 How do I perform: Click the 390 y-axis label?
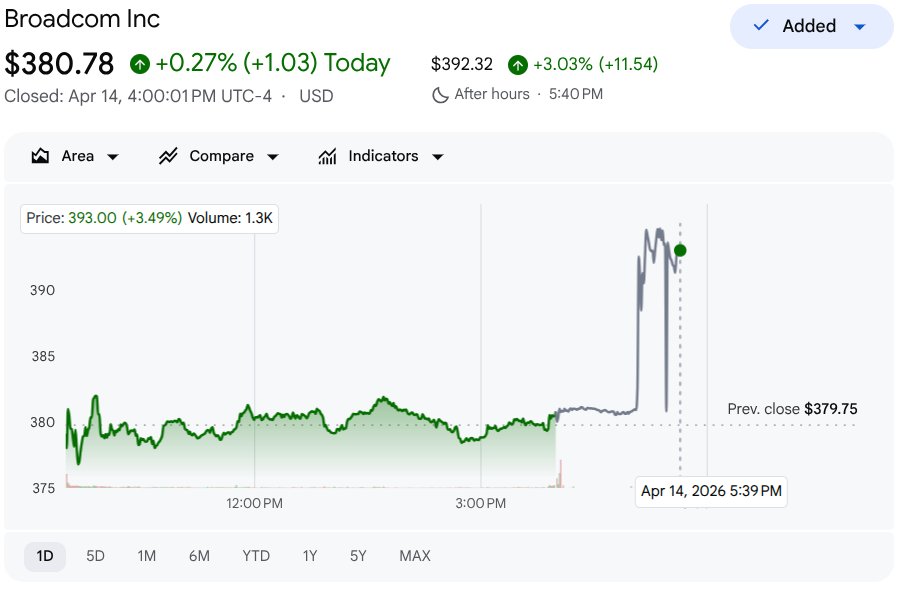[43, 290]
